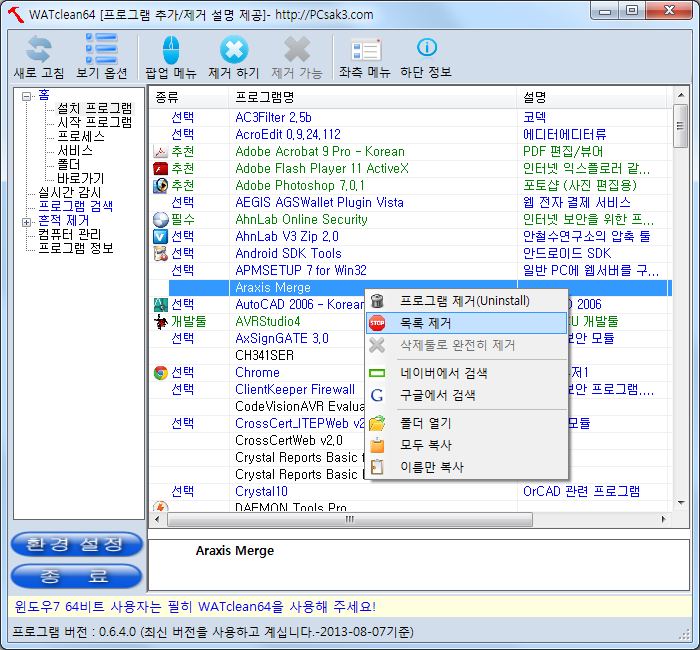Click the open folder icon in menu
Image resolution: width=700 pixels, height=650 pixels.
pyautogui.click(x=377, y=423)
